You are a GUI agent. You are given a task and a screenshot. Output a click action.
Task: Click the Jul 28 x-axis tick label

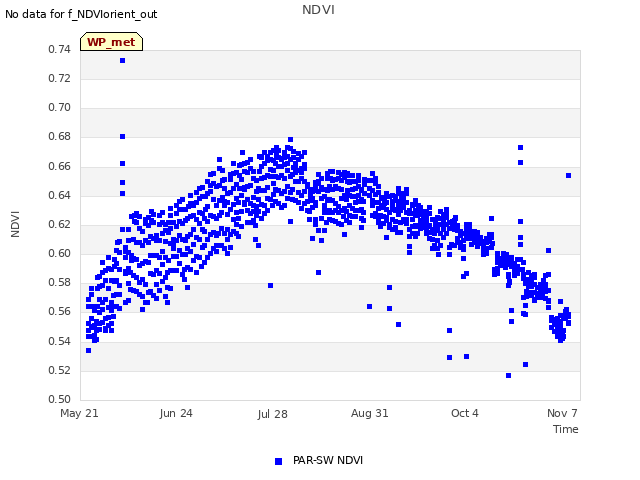click(x=272, y=414)
